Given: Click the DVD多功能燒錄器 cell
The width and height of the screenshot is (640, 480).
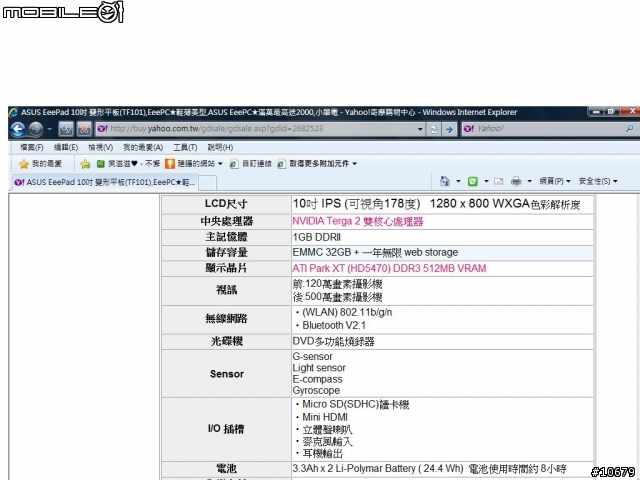Looking at the screenshot, I should pos(442,341).
